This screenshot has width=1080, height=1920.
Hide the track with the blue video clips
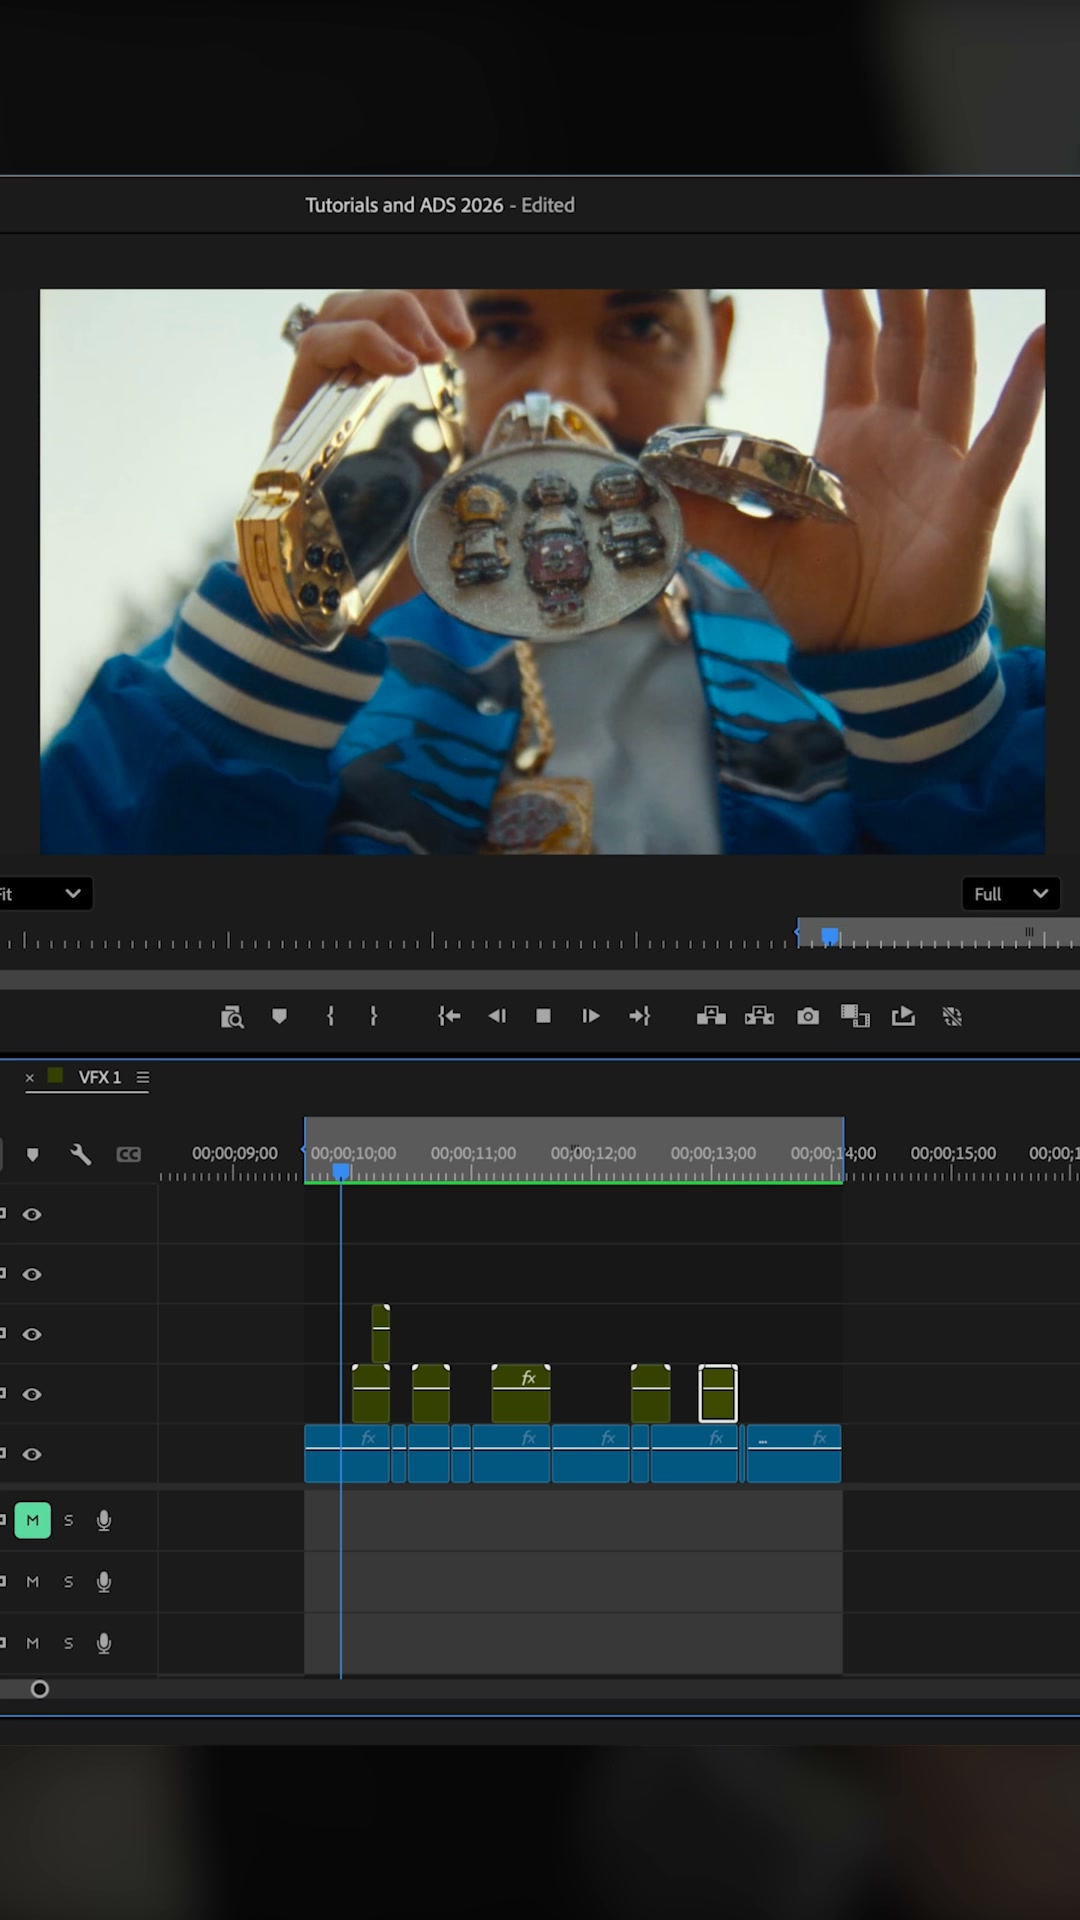[32, 1454]
